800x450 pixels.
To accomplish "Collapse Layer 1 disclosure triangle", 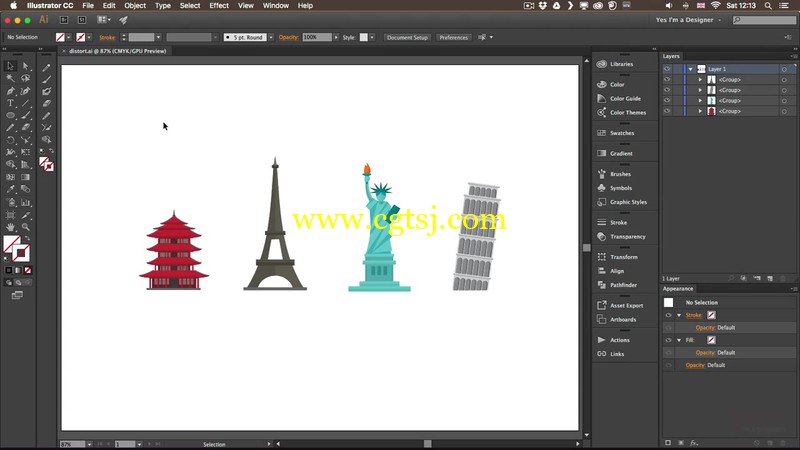I will pyautogui.click(x=691, y=69).
